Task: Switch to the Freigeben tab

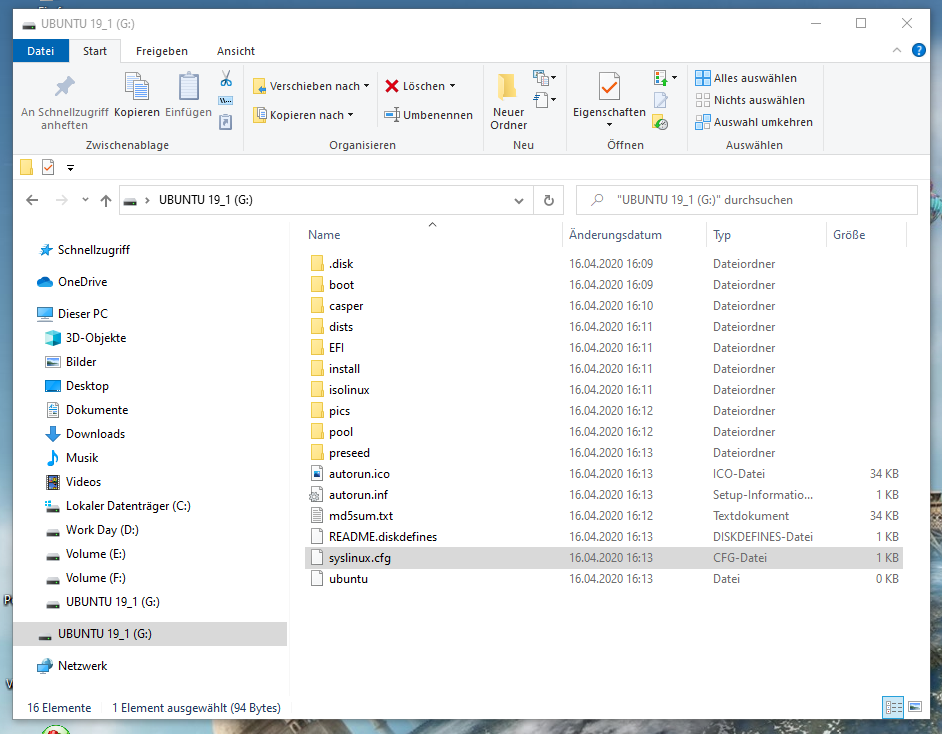Action: click(x=162, y=51)
